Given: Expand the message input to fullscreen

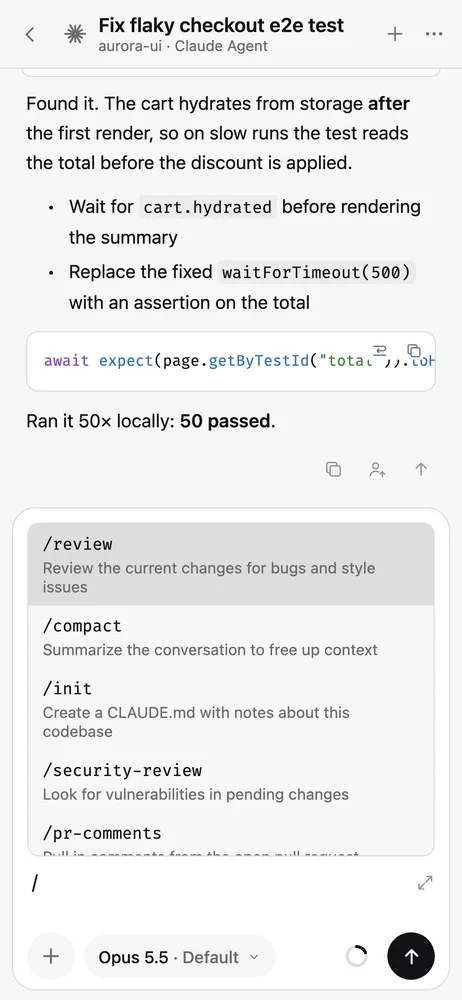Looking at the screenshot, I should coord(425,883).
